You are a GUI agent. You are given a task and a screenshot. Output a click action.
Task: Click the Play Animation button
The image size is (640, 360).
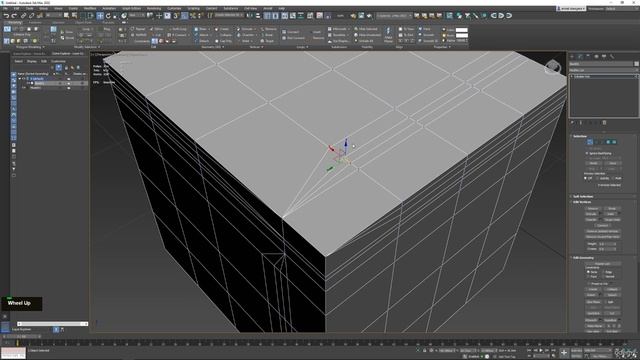(541, 351)
